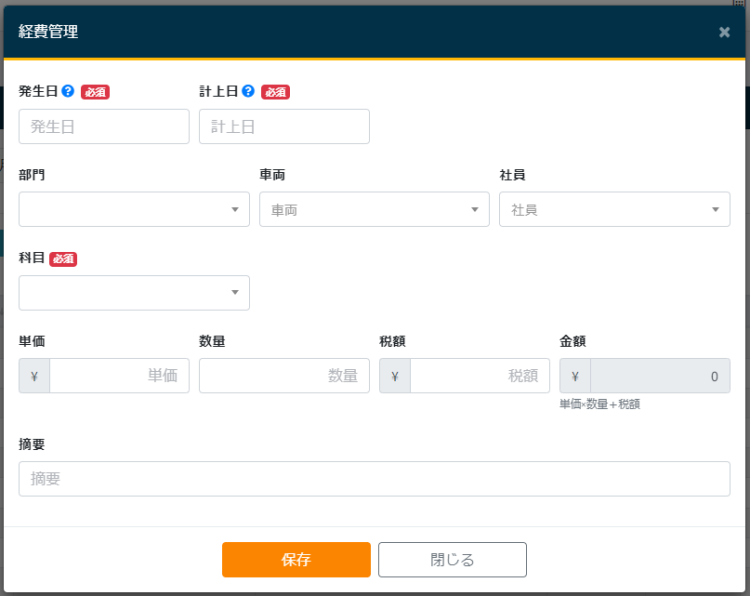Click the help icon beside 発生日
The width and height of the screenshot is (750, 596).
coord(68,91)
